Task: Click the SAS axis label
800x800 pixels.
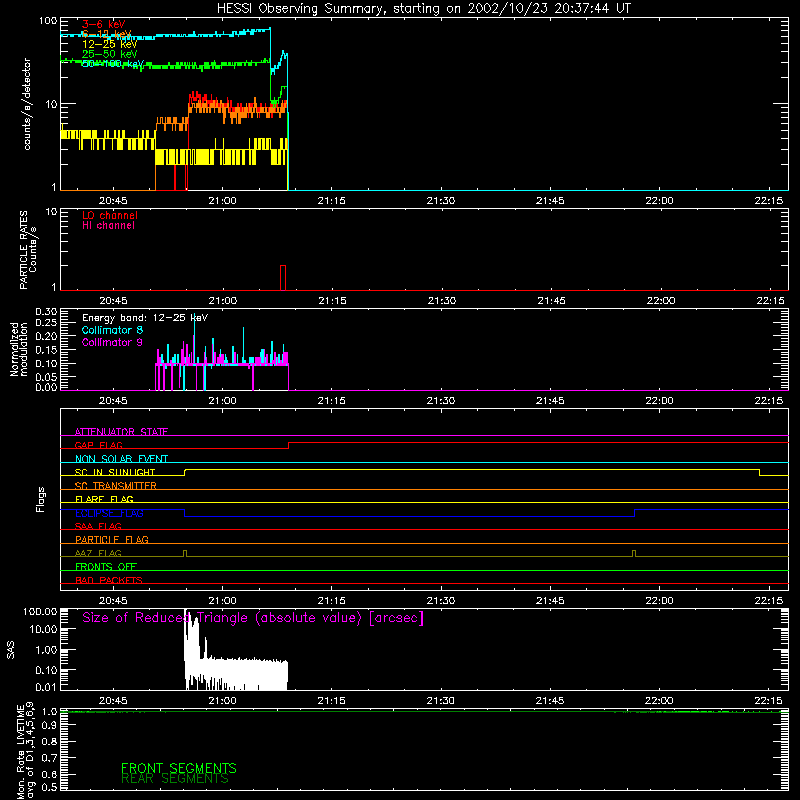Action: [10, 650]
